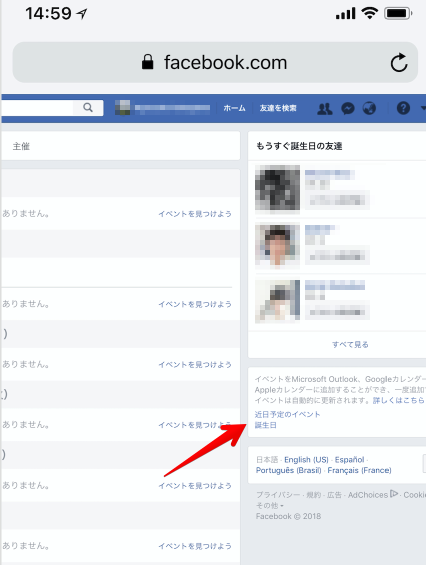This screenshot has height=565, width=426.
Task: Open the 広告 footer link
Action: 334,495
